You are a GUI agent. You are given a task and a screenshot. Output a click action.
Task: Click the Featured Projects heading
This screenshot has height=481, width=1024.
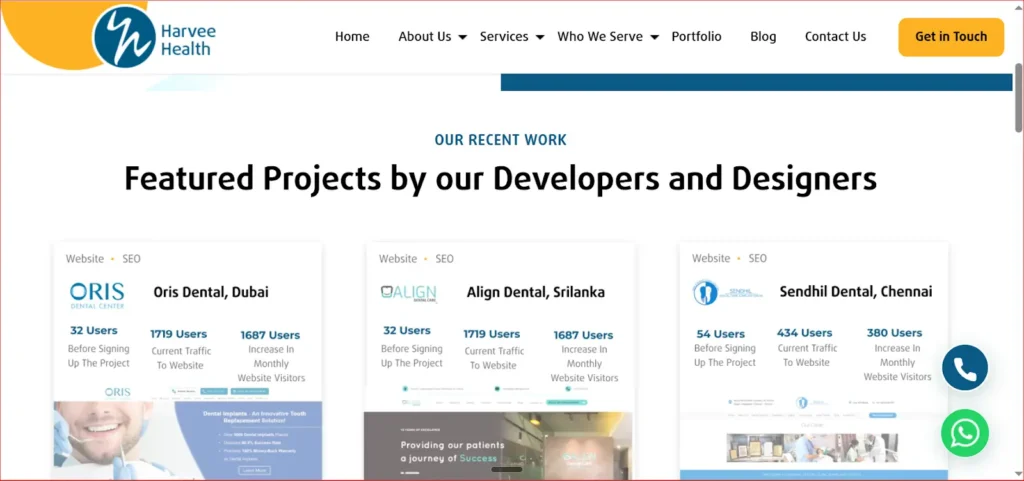(500, 178)
